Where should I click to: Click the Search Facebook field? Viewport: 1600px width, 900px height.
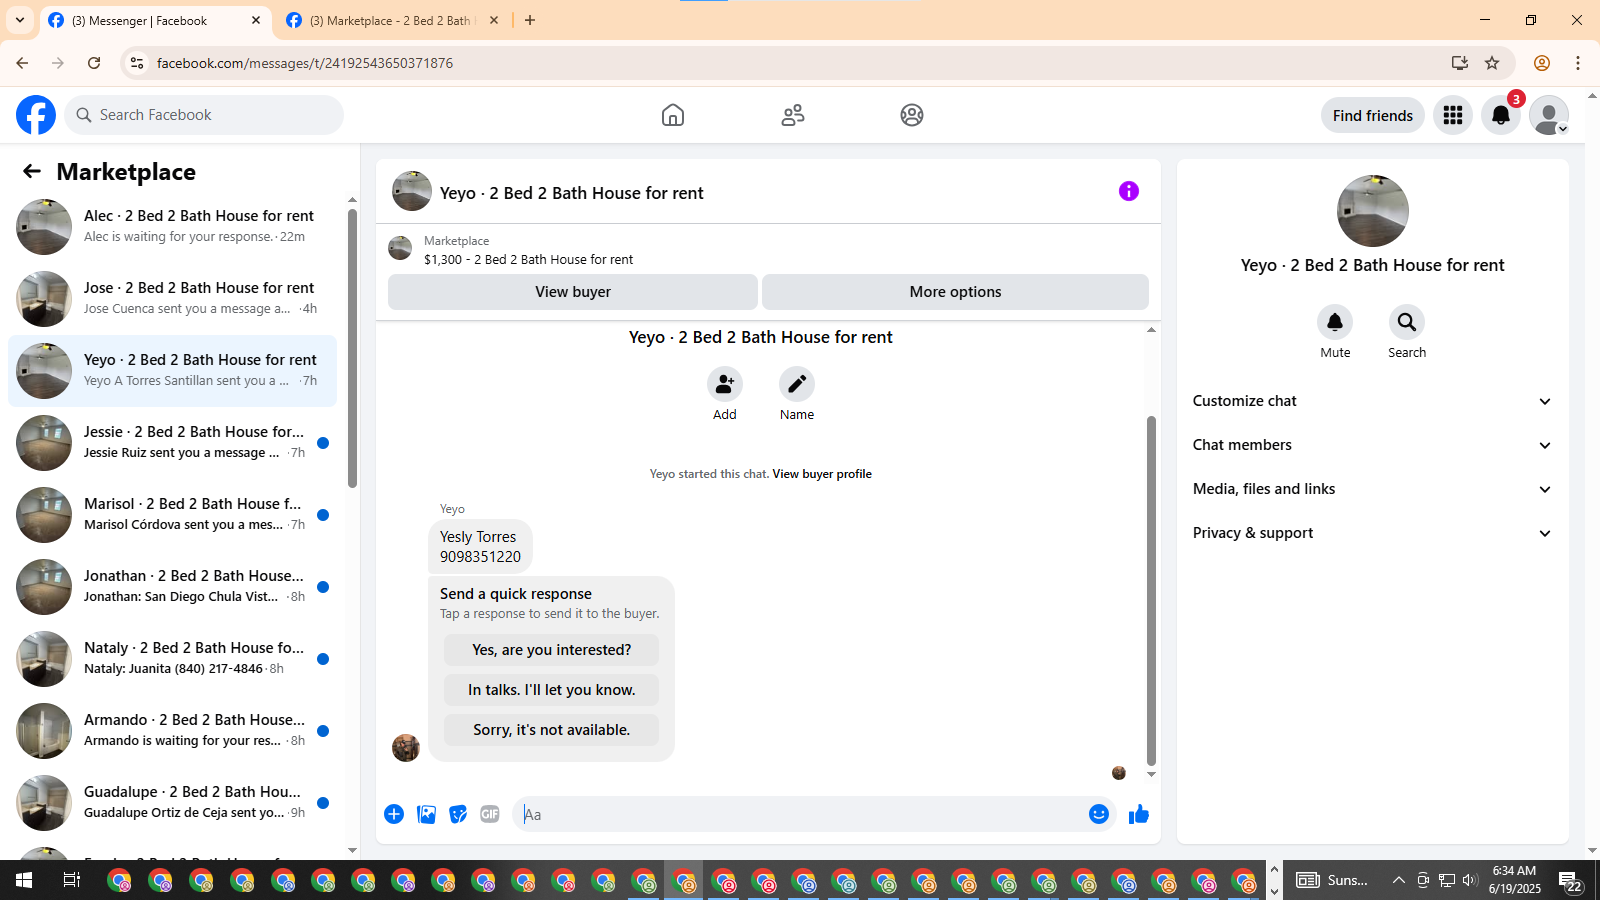pos(204,115)
